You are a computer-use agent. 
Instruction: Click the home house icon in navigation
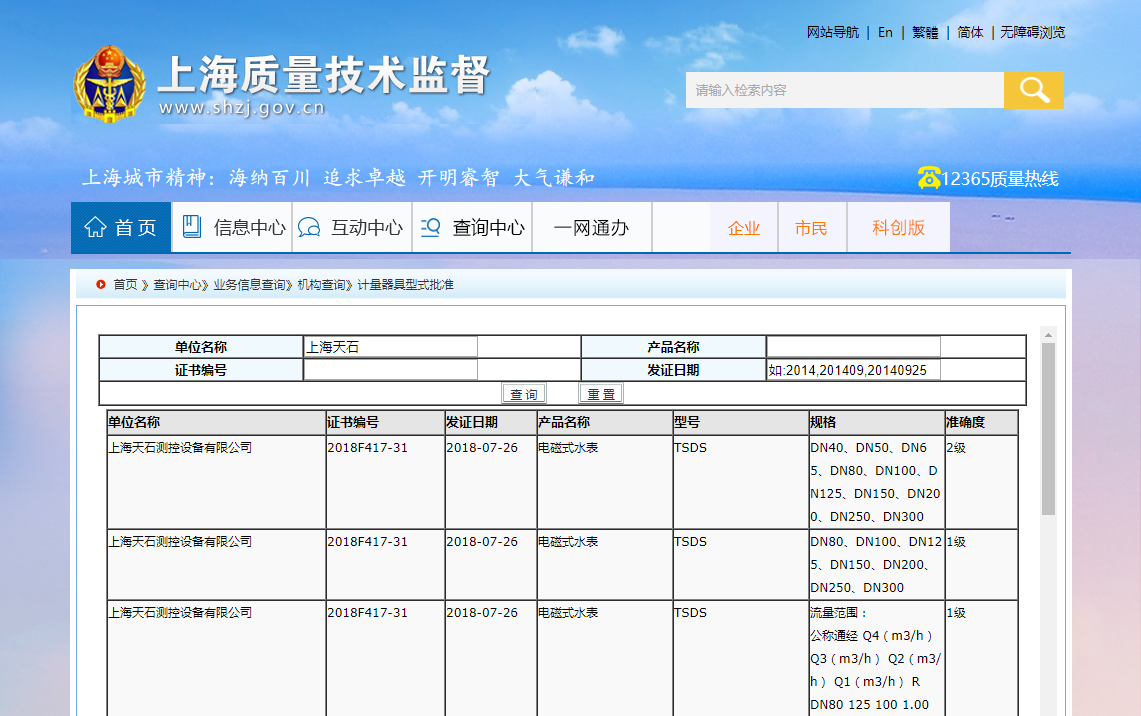pyautogui.click(x=95, y=228)
